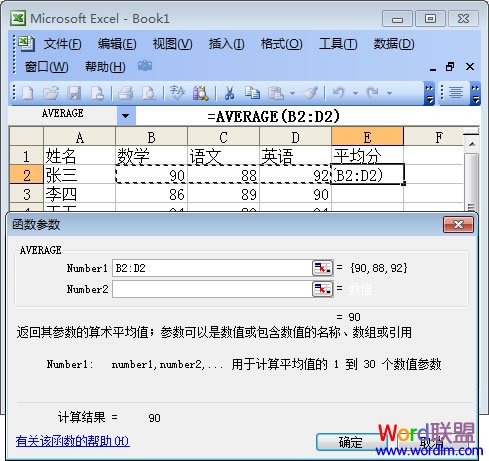Open the 数据(D) menu
The height and width of the screenshot is (461, 489).
click(394, 44)
